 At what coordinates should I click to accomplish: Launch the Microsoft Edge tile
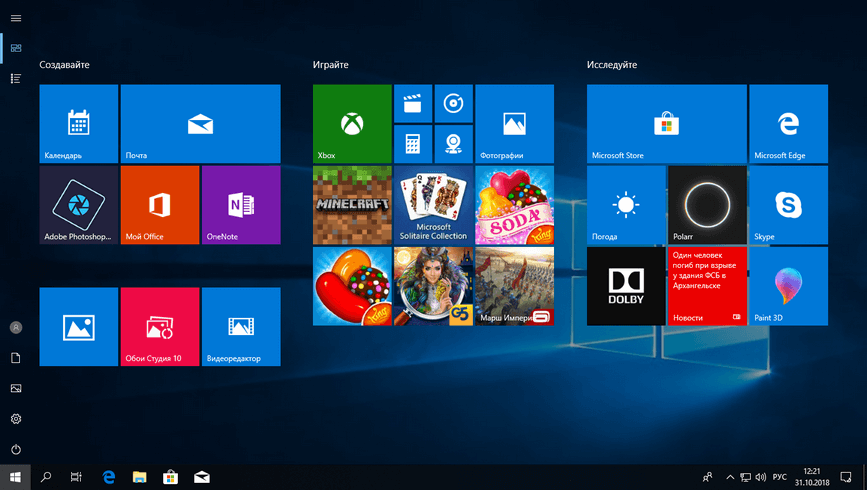coord(788,123)
